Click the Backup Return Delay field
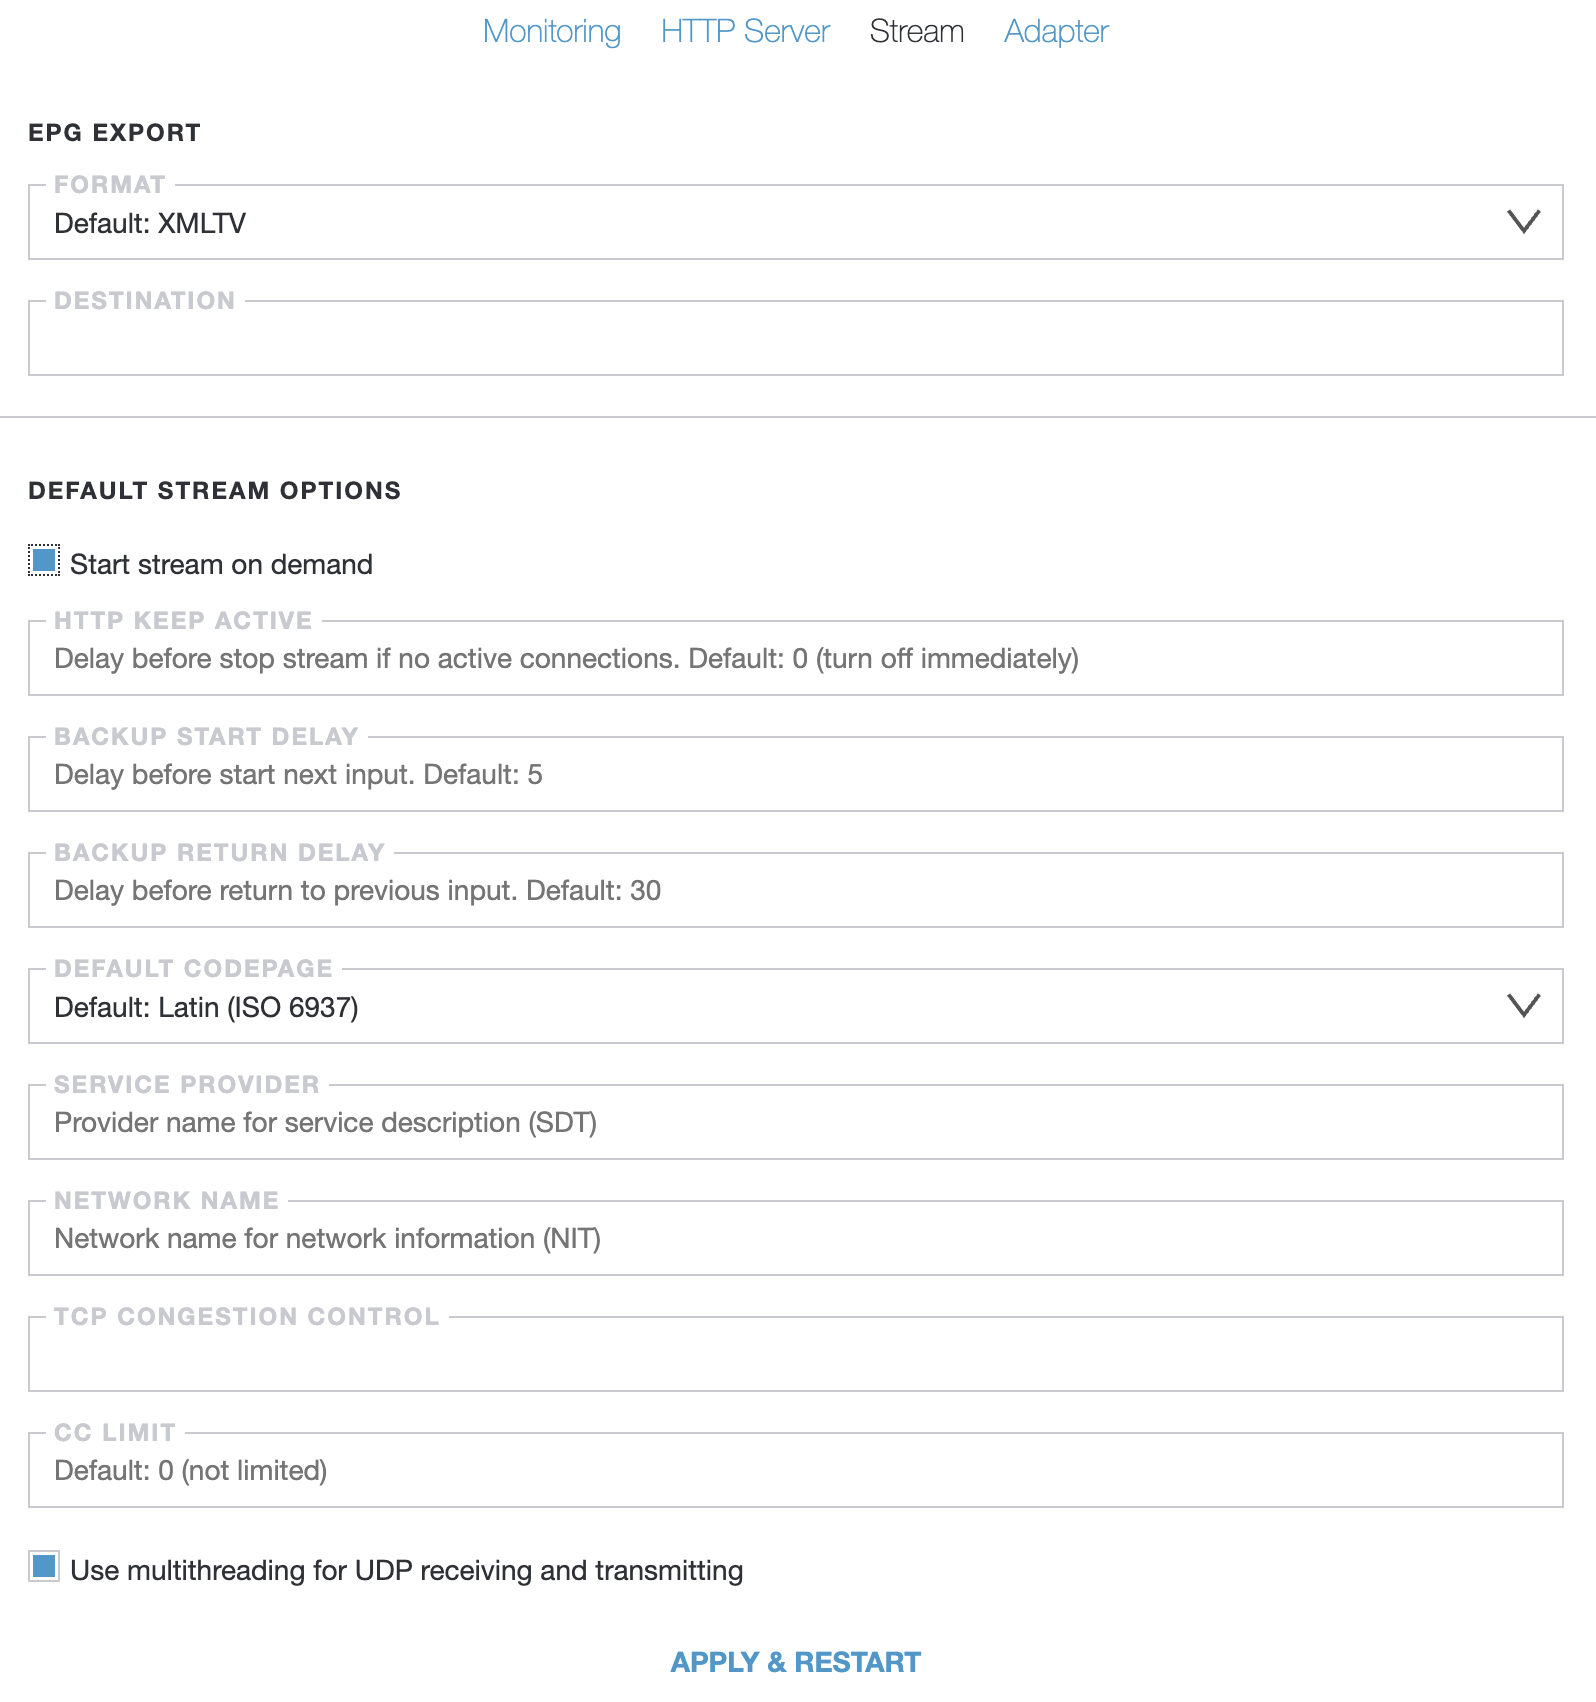This screenshot has width=1596, height=1702. point(795,891)
